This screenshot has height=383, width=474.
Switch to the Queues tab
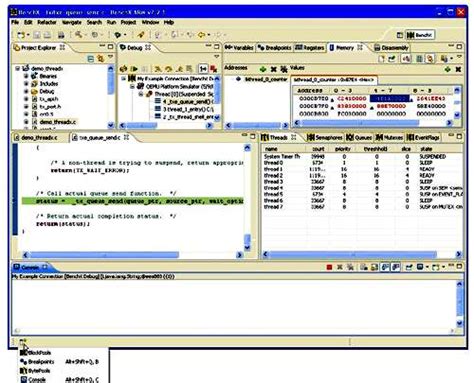[359, 137]
